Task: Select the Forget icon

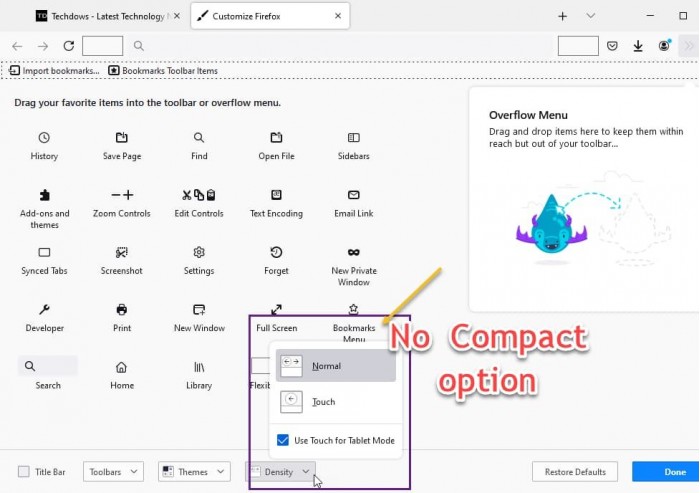Action: coord(276,252)
